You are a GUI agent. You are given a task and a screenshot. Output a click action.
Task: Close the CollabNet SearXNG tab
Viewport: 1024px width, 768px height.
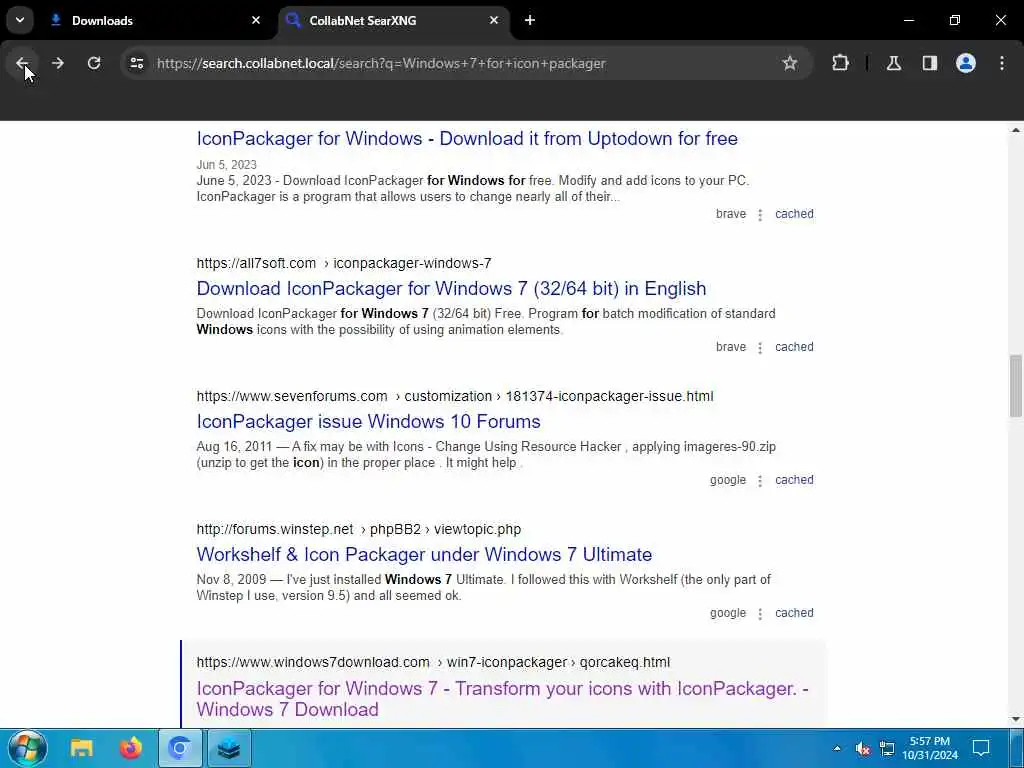click(494, 20)
